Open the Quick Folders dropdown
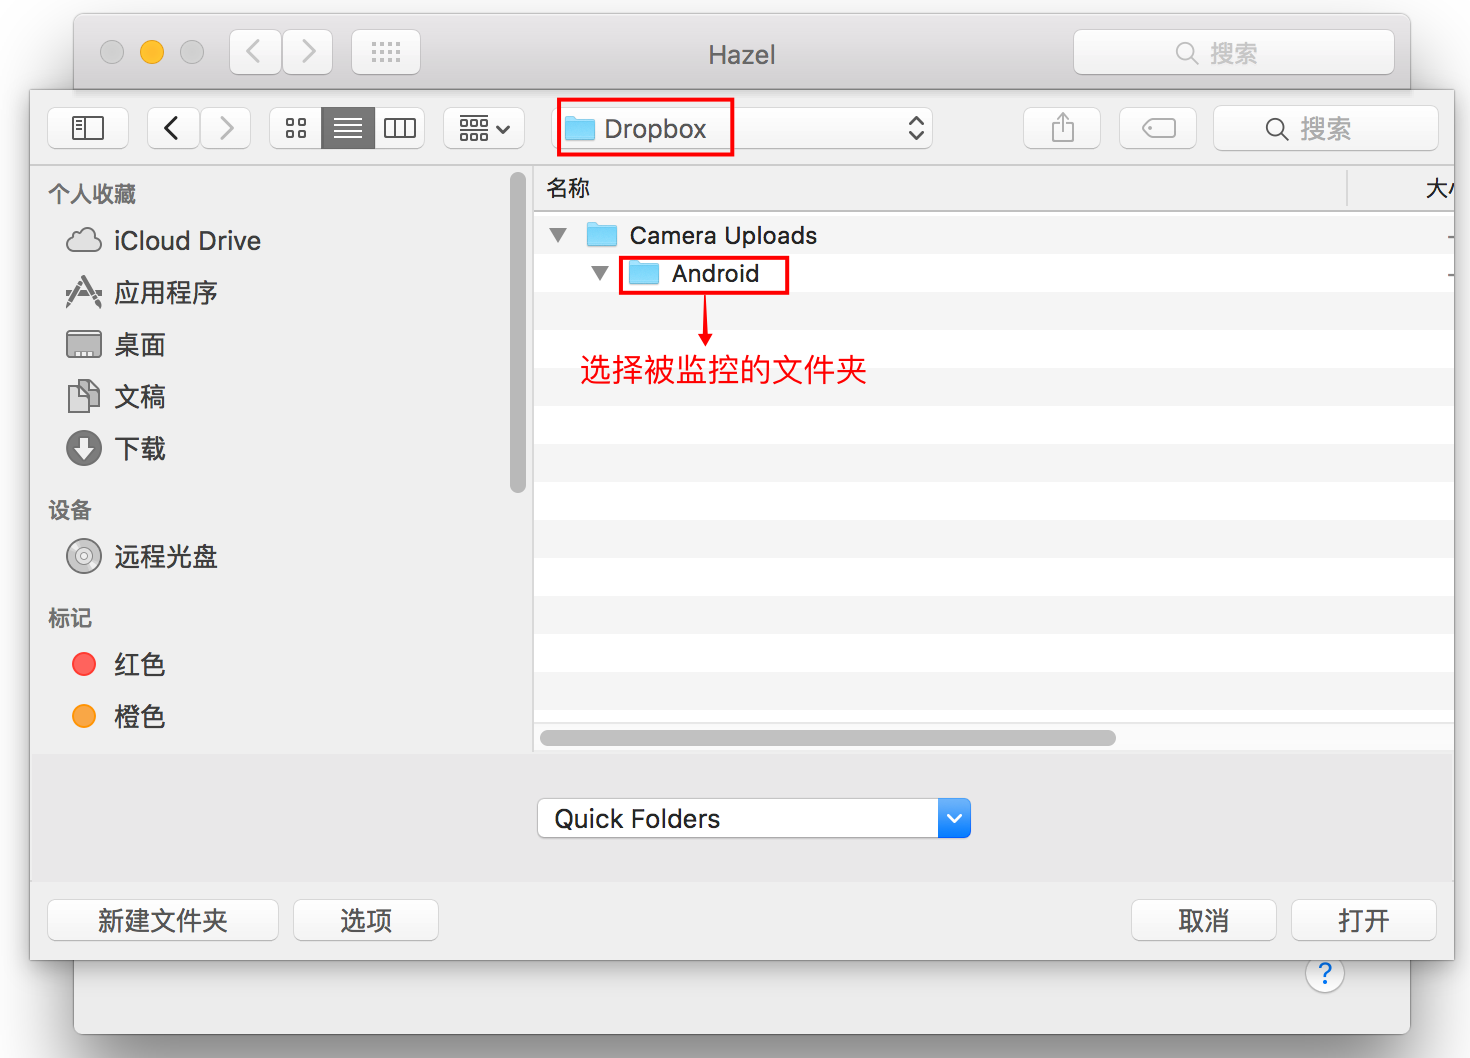Viewport: 1470px width, 1058px height. pyautogui.click(x=754, y=818)
